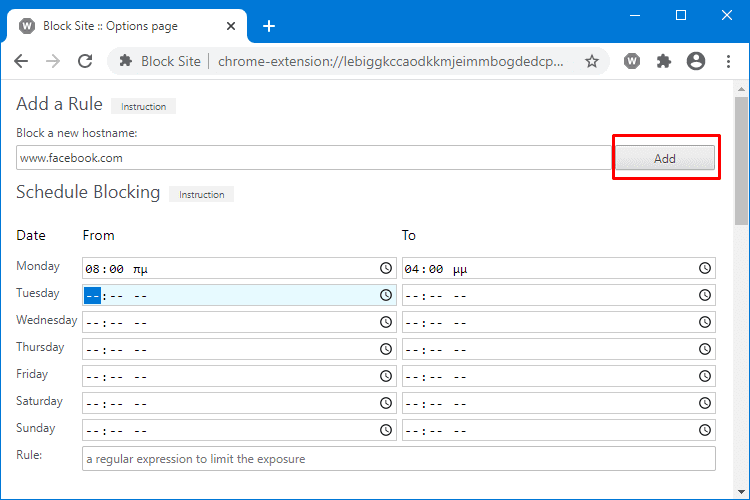The height and width of the screenshot is (500, 750).
Task: Open the Chrome profile avatar
Action: pyautogui.click(x=696, y=61)
